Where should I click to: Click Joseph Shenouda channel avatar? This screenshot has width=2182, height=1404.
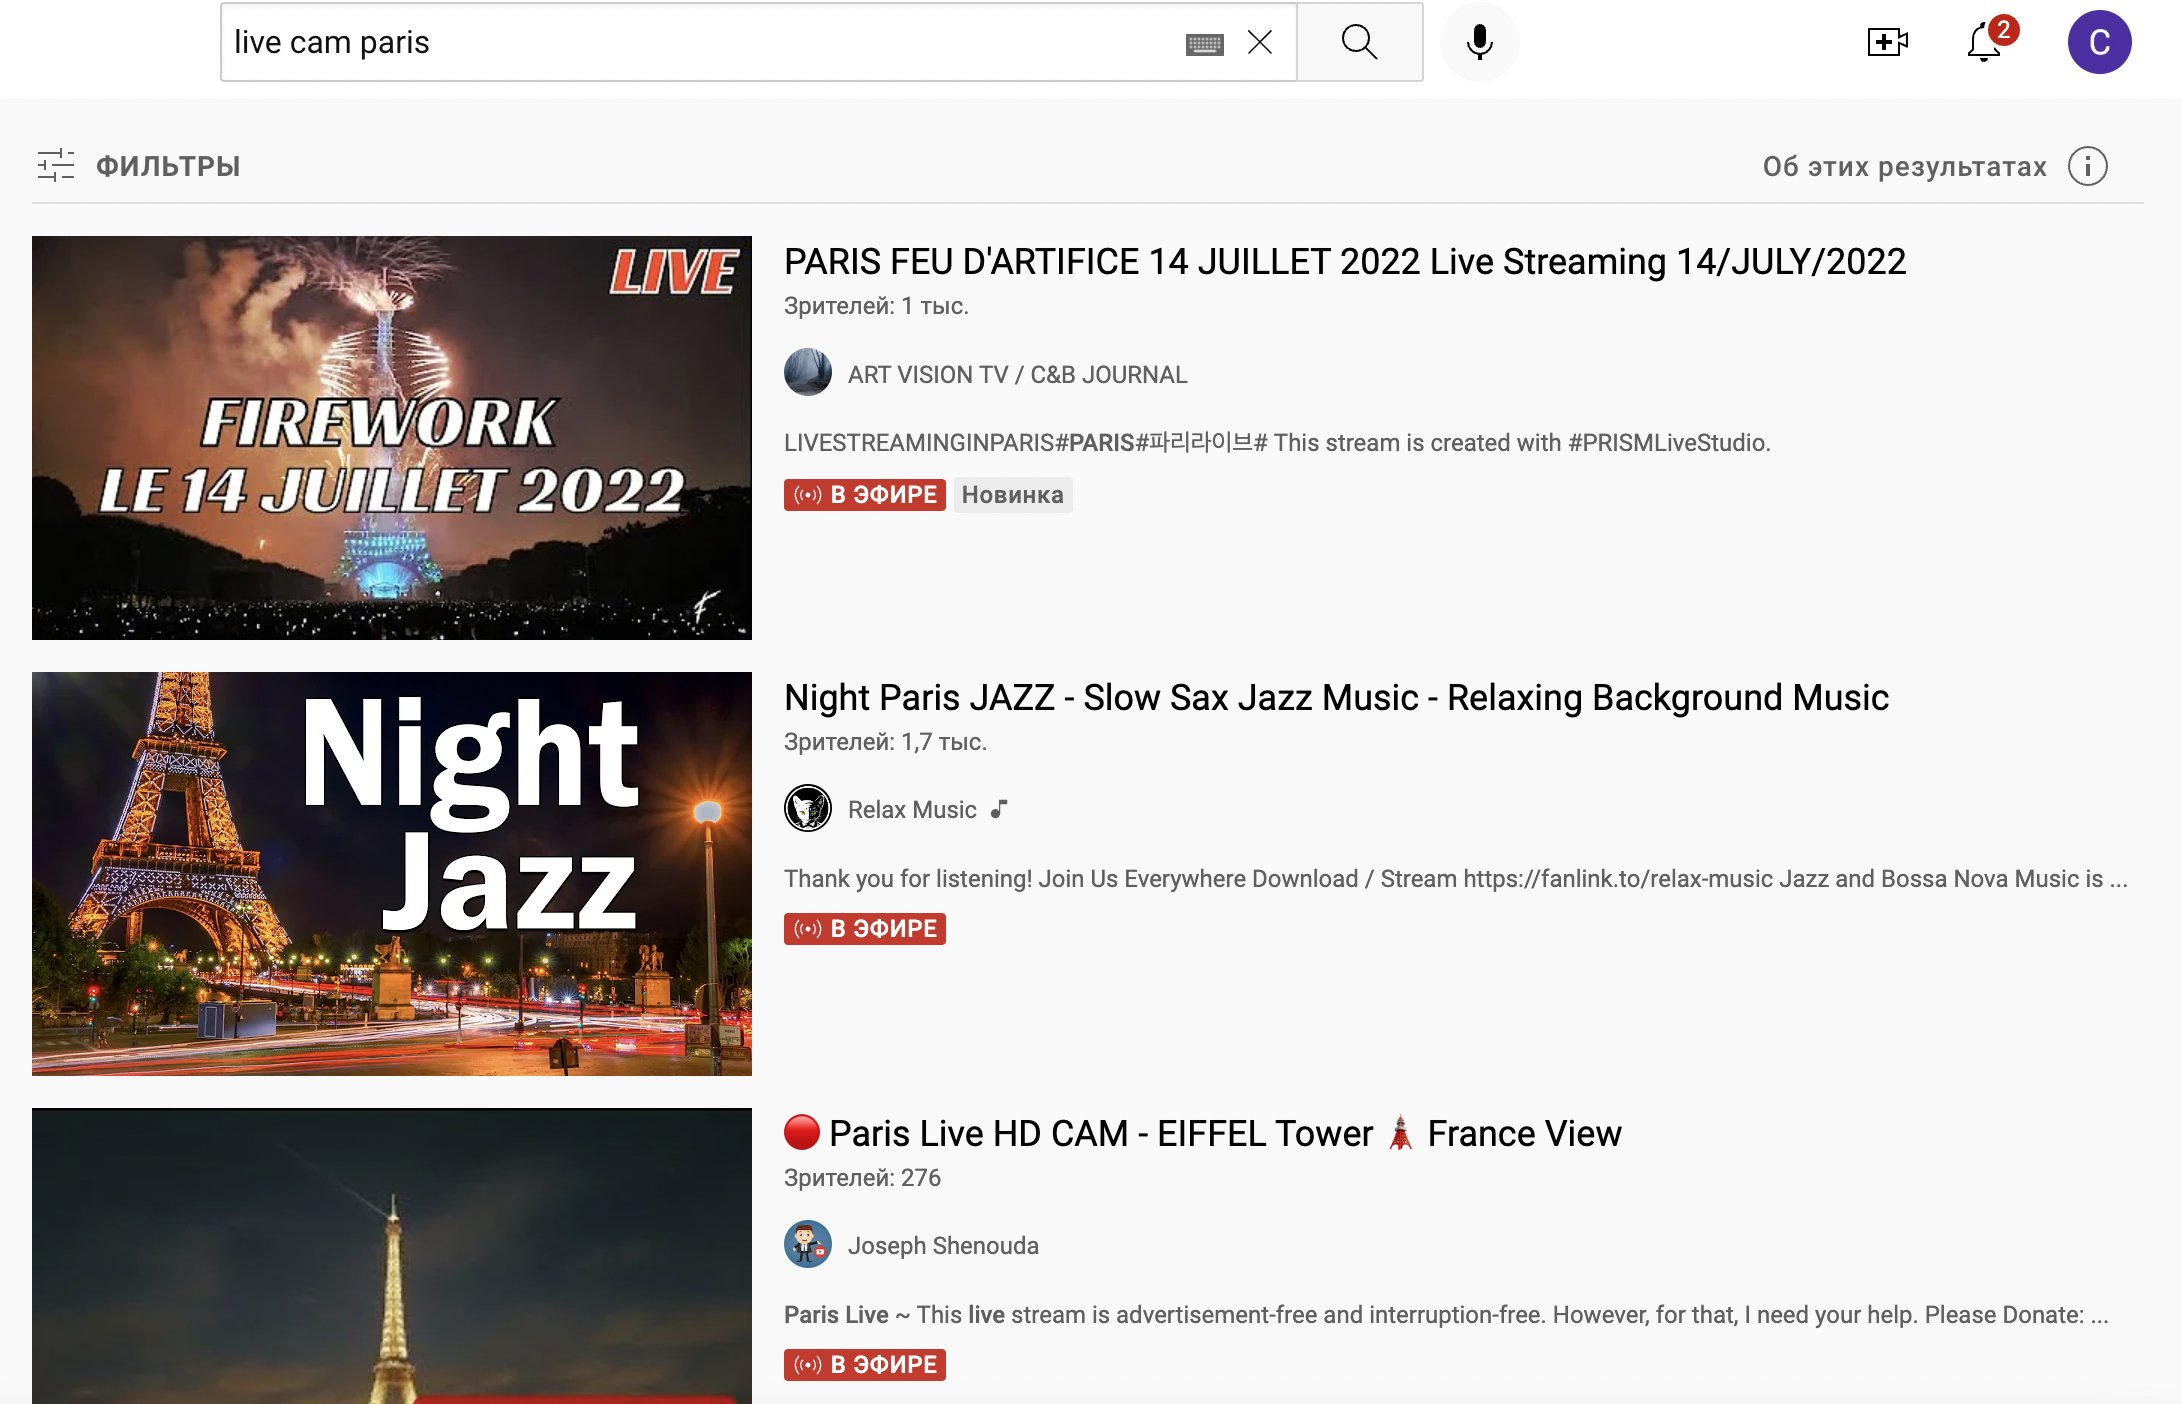[x=808, y=1245]
